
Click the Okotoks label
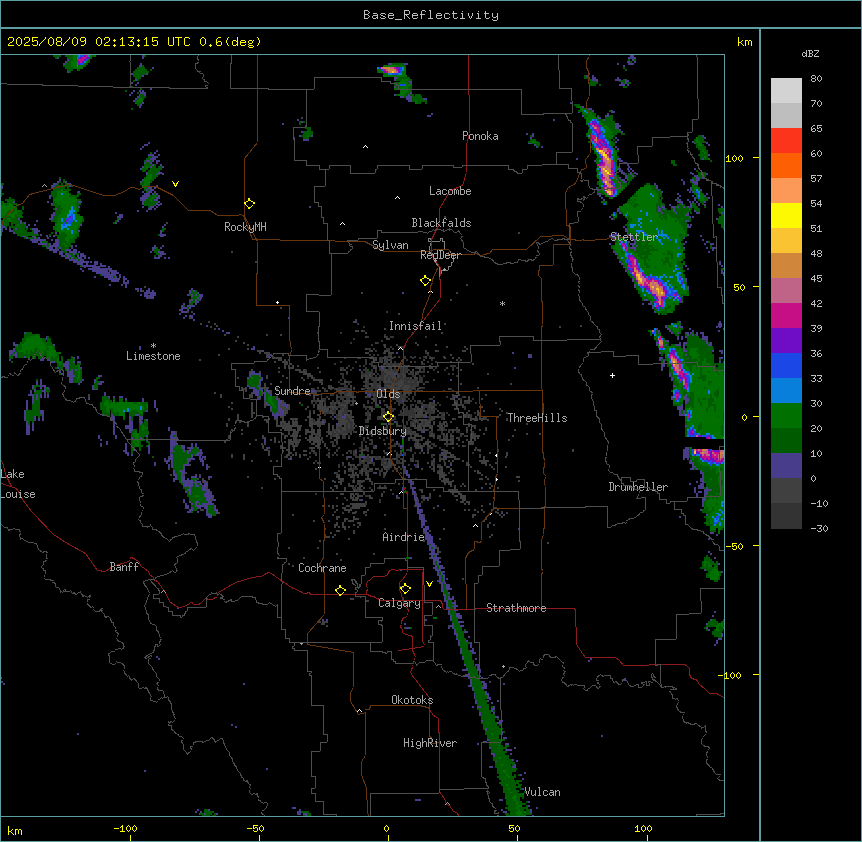pyautogui.click(x=412, y=700)
